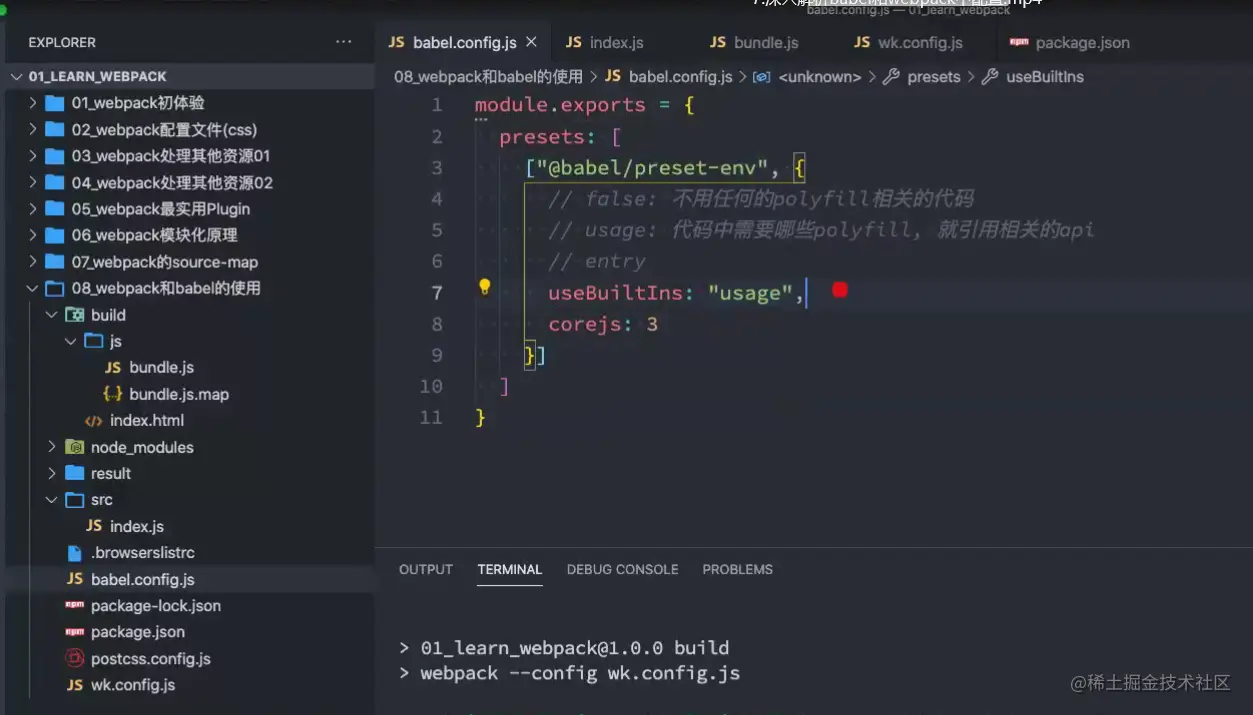The width and height of the screenshot is (1253, 715).
Task: Expand the 02_webpack配置文件(css) folder
Action: (33, 129)
